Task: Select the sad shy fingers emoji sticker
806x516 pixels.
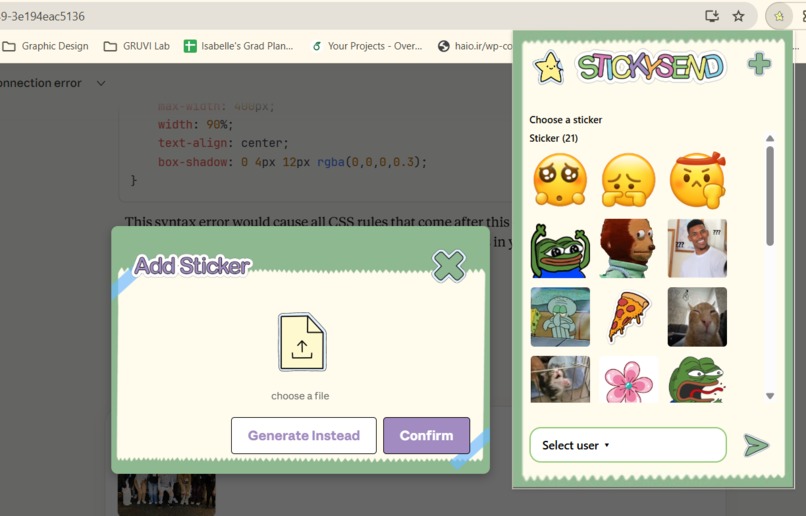Action: [x=628, y=180]
